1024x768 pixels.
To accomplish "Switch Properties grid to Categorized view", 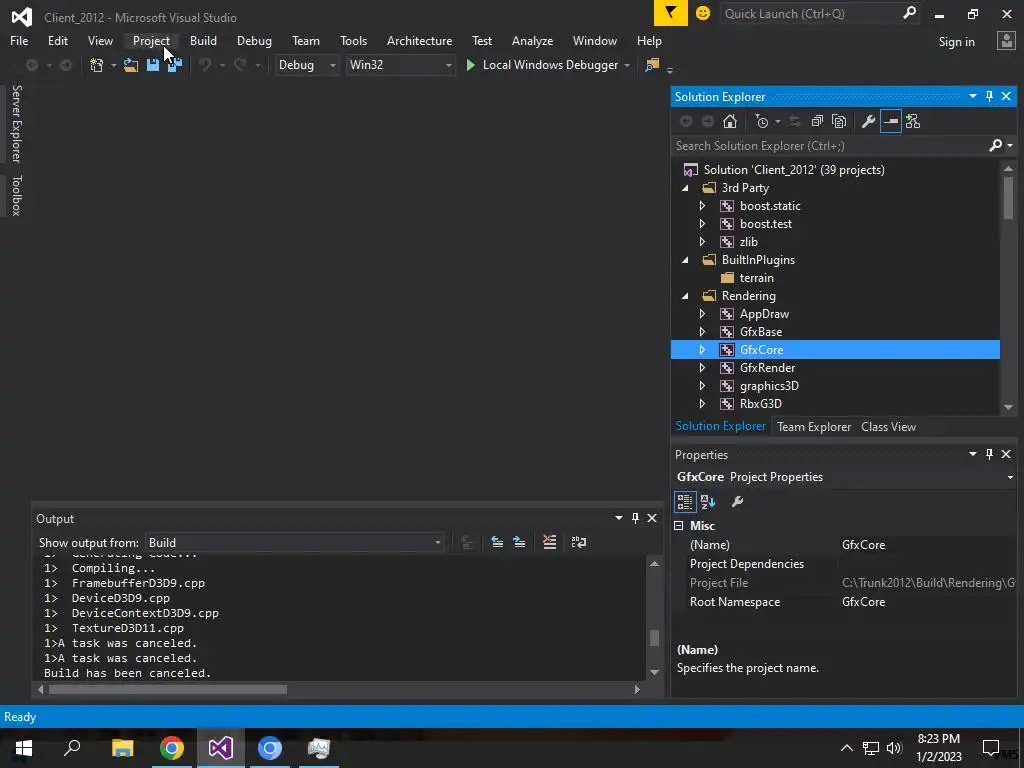I will 684,502.
